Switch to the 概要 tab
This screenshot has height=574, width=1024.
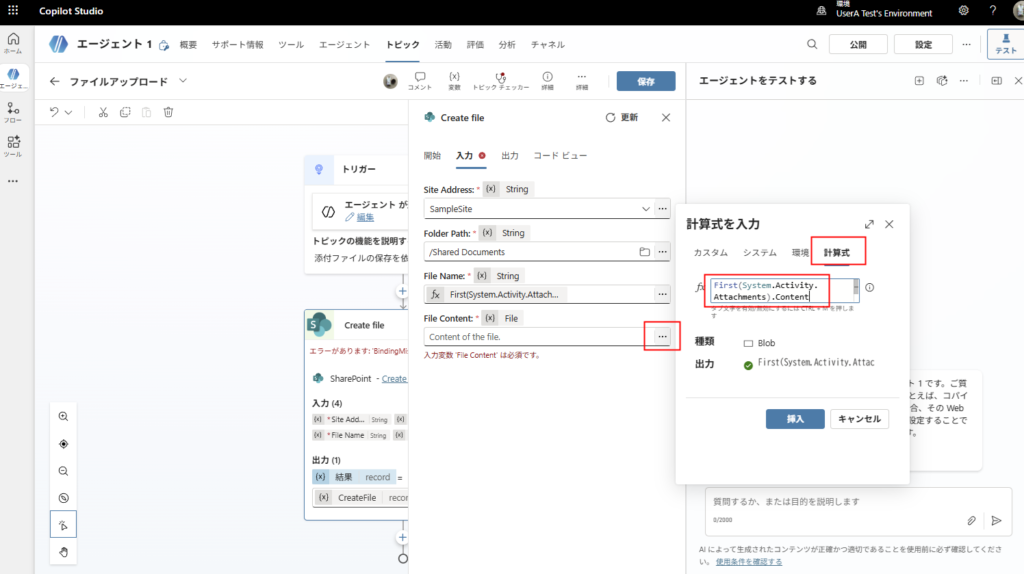[188, 44]
